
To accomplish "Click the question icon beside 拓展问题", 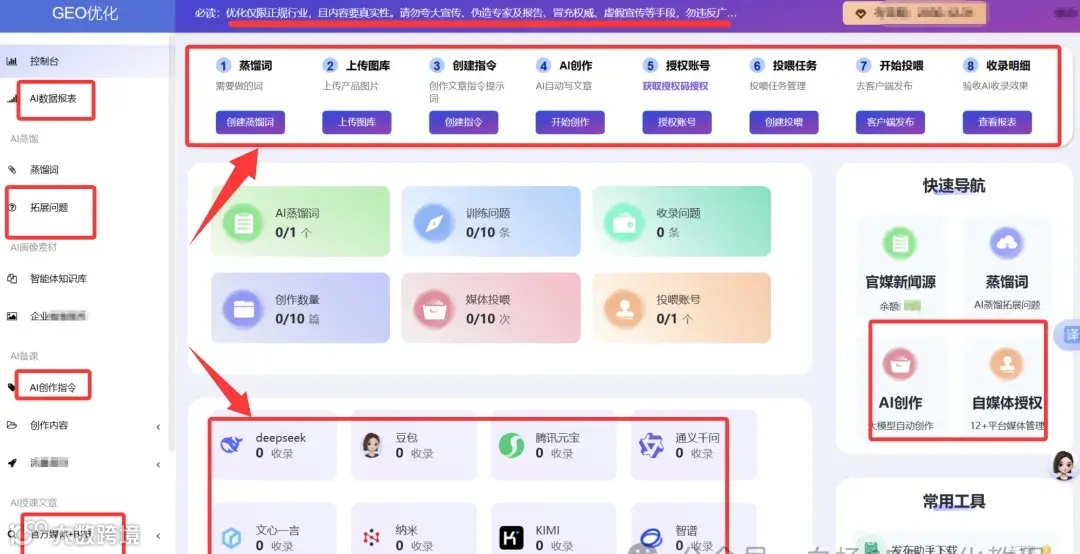I will (12, 207).
